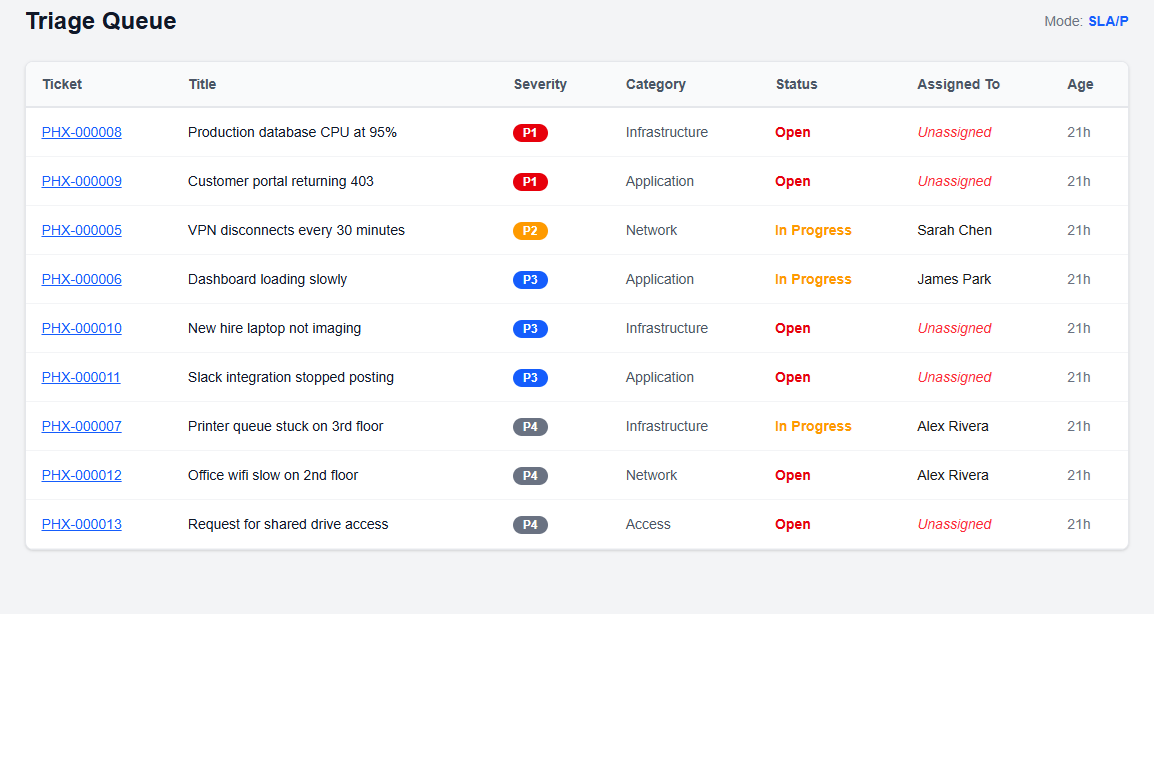
Task: Click the Ticket column header
Action: (62, 84)
